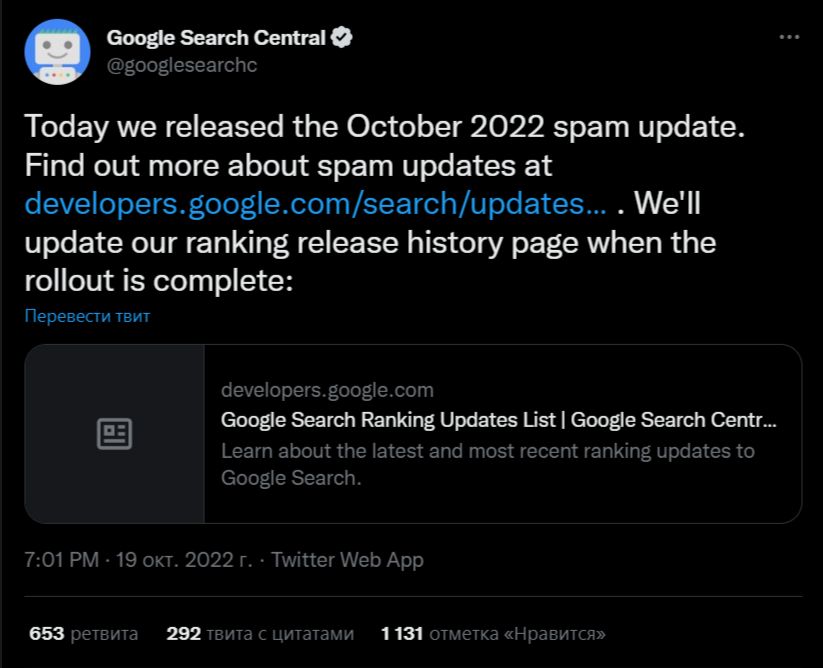The width and height of the screenshot is (823, 668).
Task: Open the three-dots more menu
Action: pyautogui.click(x=789, y=38)
